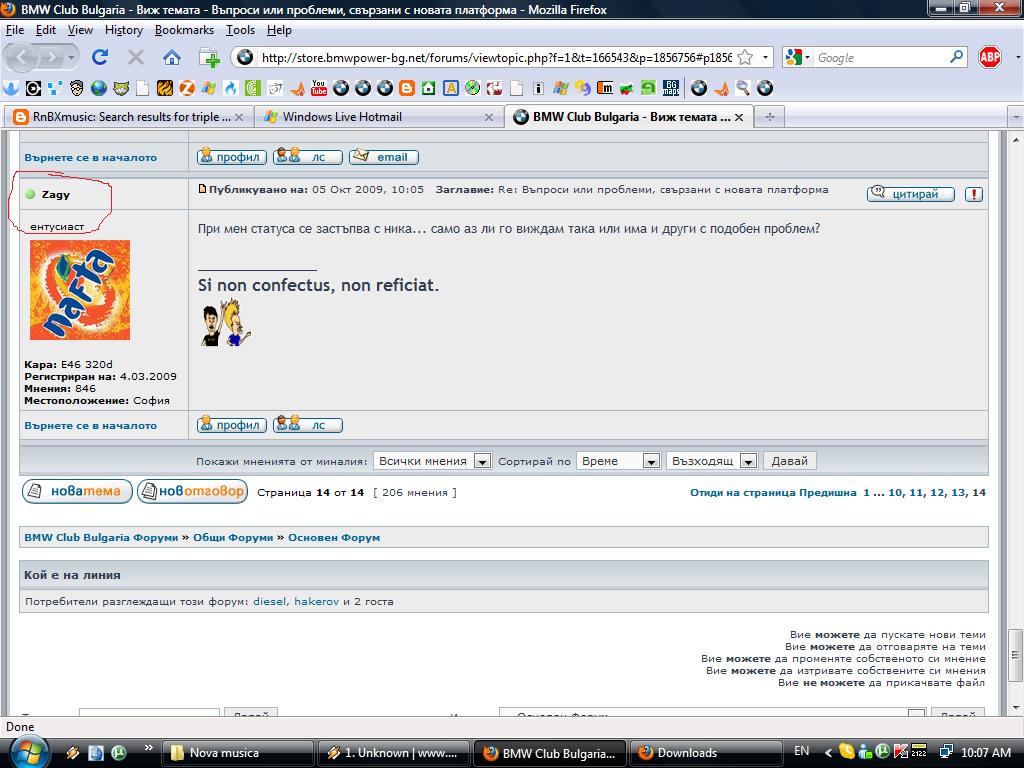Open a new tab with the plus button

coord(769,117)
